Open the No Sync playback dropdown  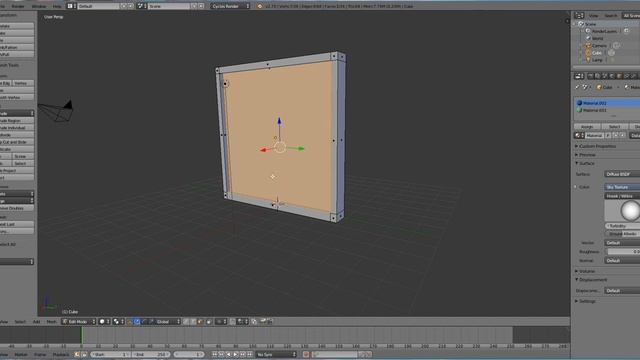click(276, 354)
